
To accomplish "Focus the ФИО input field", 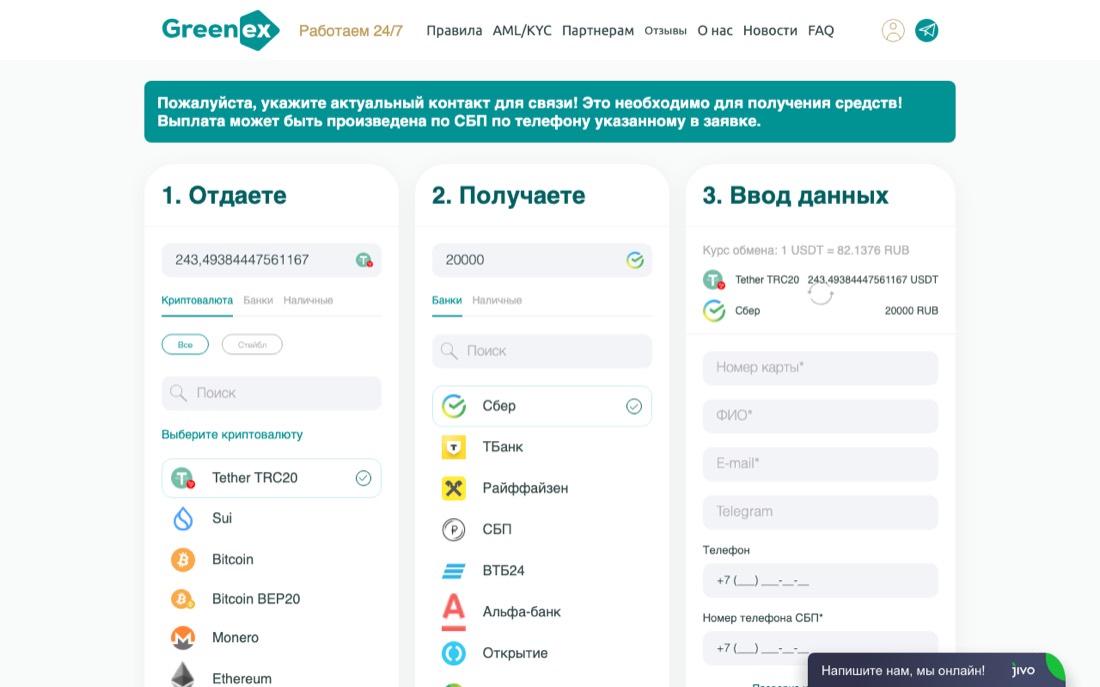I will [820, 416].
